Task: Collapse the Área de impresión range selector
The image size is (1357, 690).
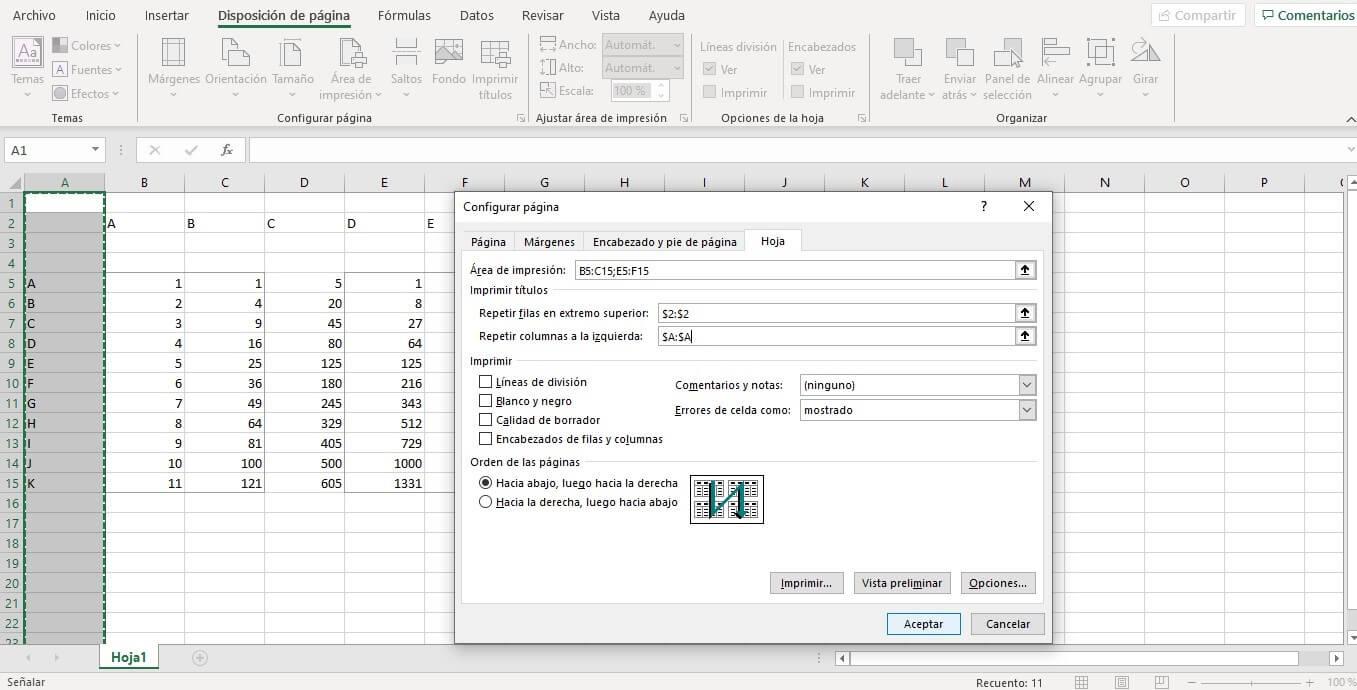Action: tap(1025, 270)
